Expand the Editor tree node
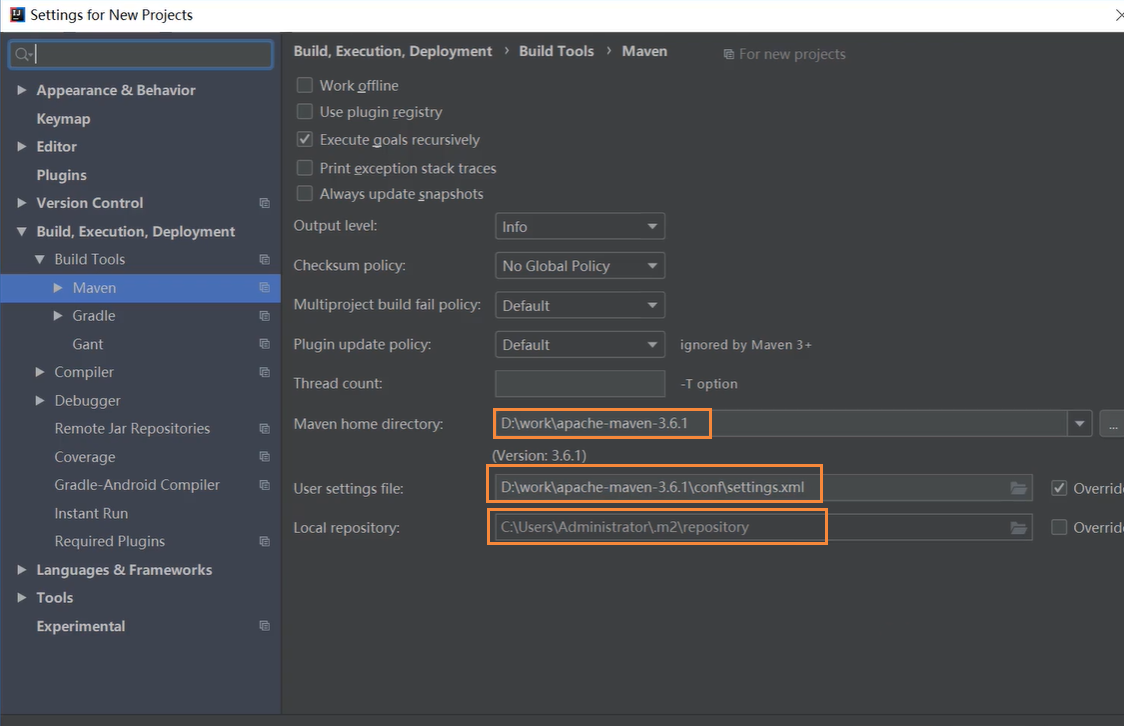 tap(22, 146)
